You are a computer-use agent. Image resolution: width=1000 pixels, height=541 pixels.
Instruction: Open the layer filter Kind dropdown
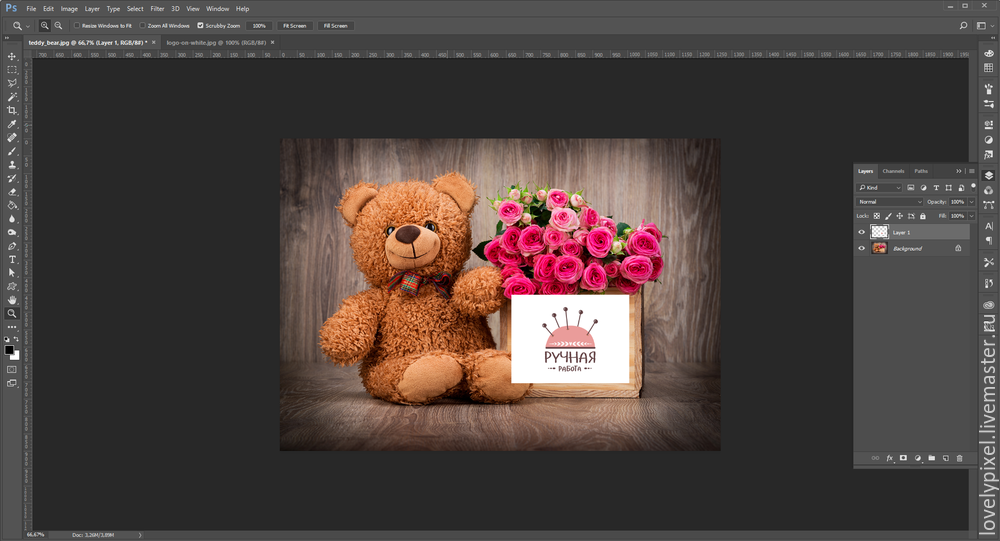click(x=879, y=188)
